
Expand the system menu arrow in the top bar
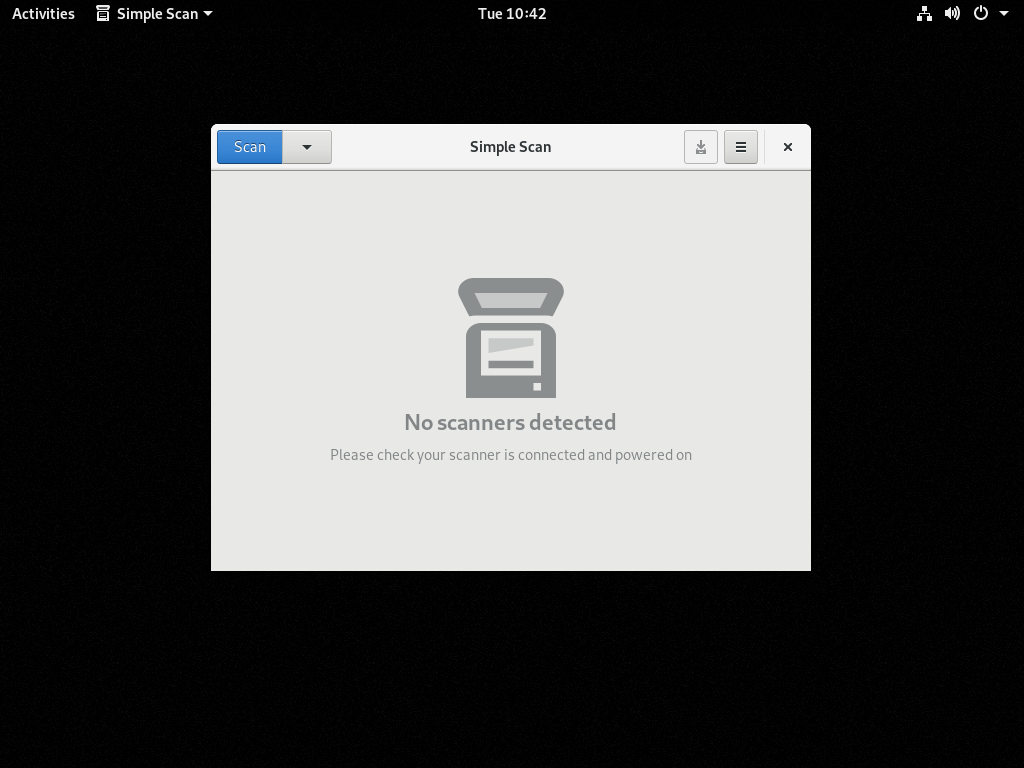coord(1004,13)
